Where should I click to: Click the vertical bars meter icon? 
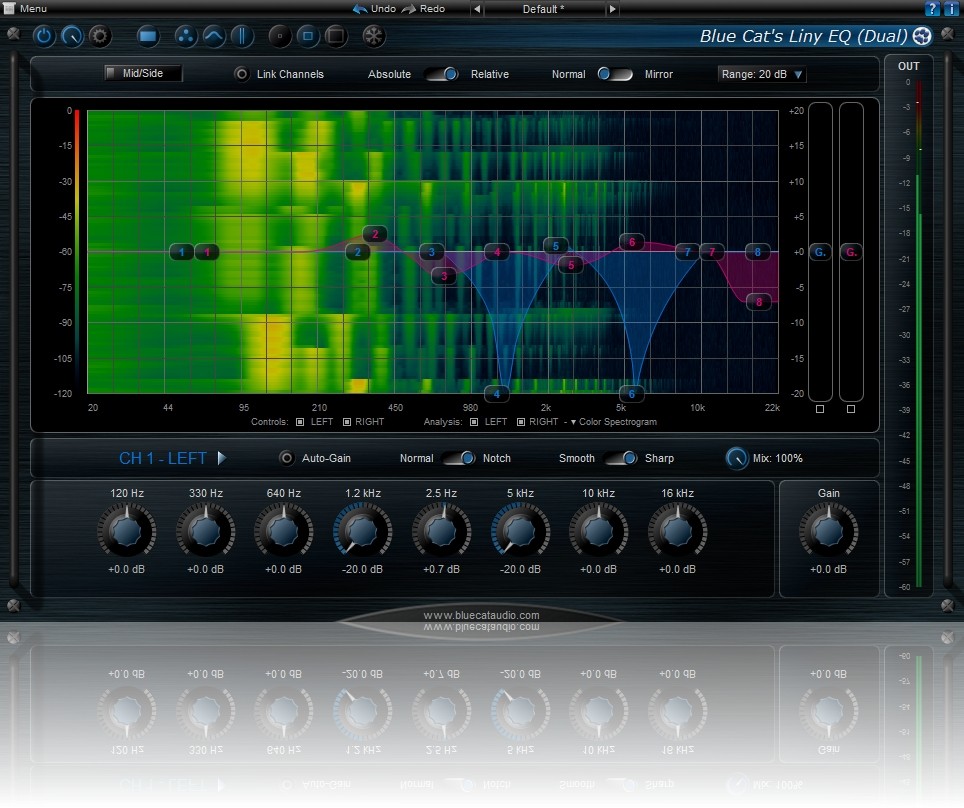pyautogui.click(x=242, y=36)
